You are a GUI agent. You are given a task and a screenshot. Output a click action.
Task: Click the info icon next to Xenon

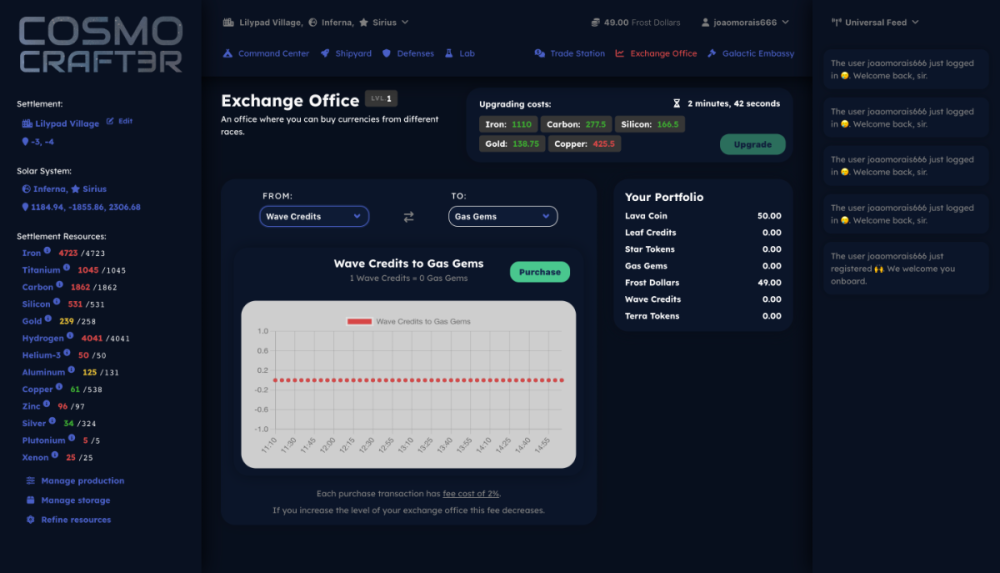(x=55, y=456)
